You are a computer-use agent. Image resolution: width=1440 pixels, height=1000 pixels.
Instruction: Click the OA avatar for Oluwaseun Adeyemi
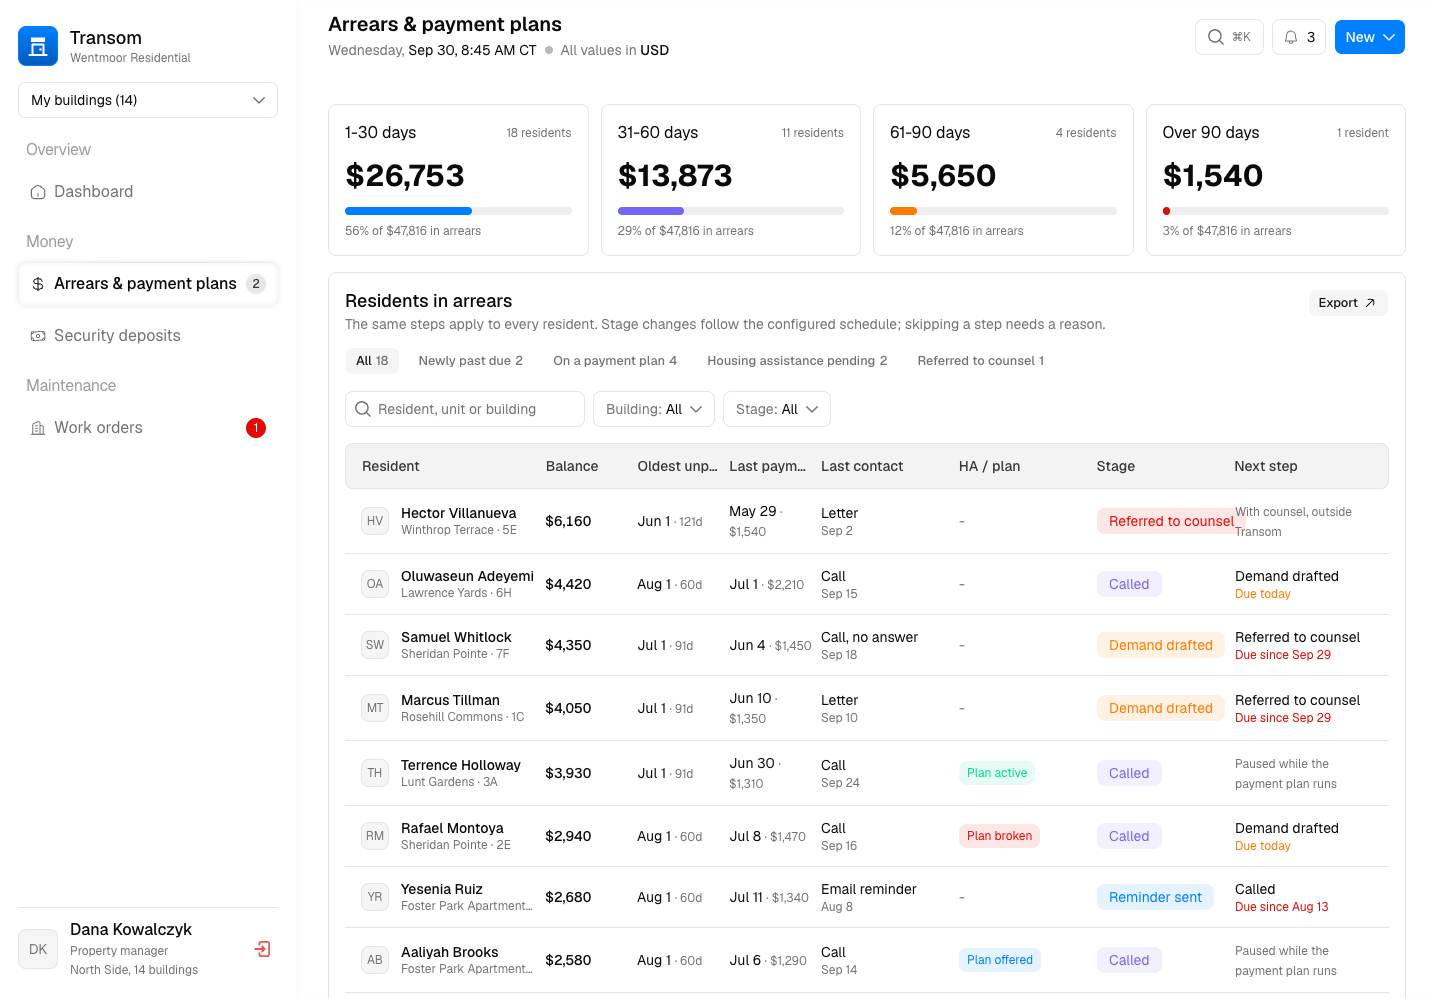[x=375, y=584]
